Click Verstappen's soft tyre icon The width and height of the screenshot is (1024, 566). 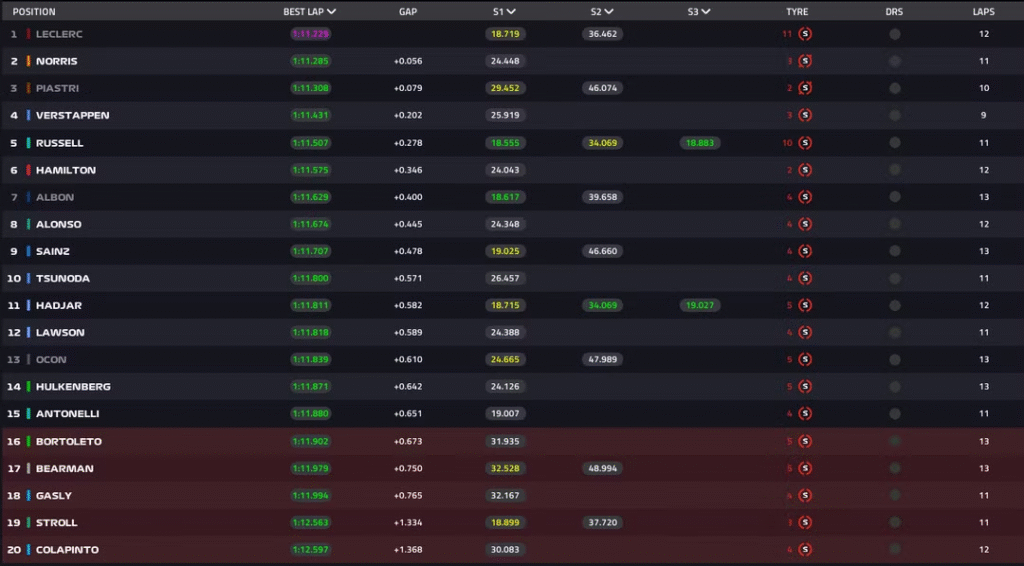tap(805, 115)
